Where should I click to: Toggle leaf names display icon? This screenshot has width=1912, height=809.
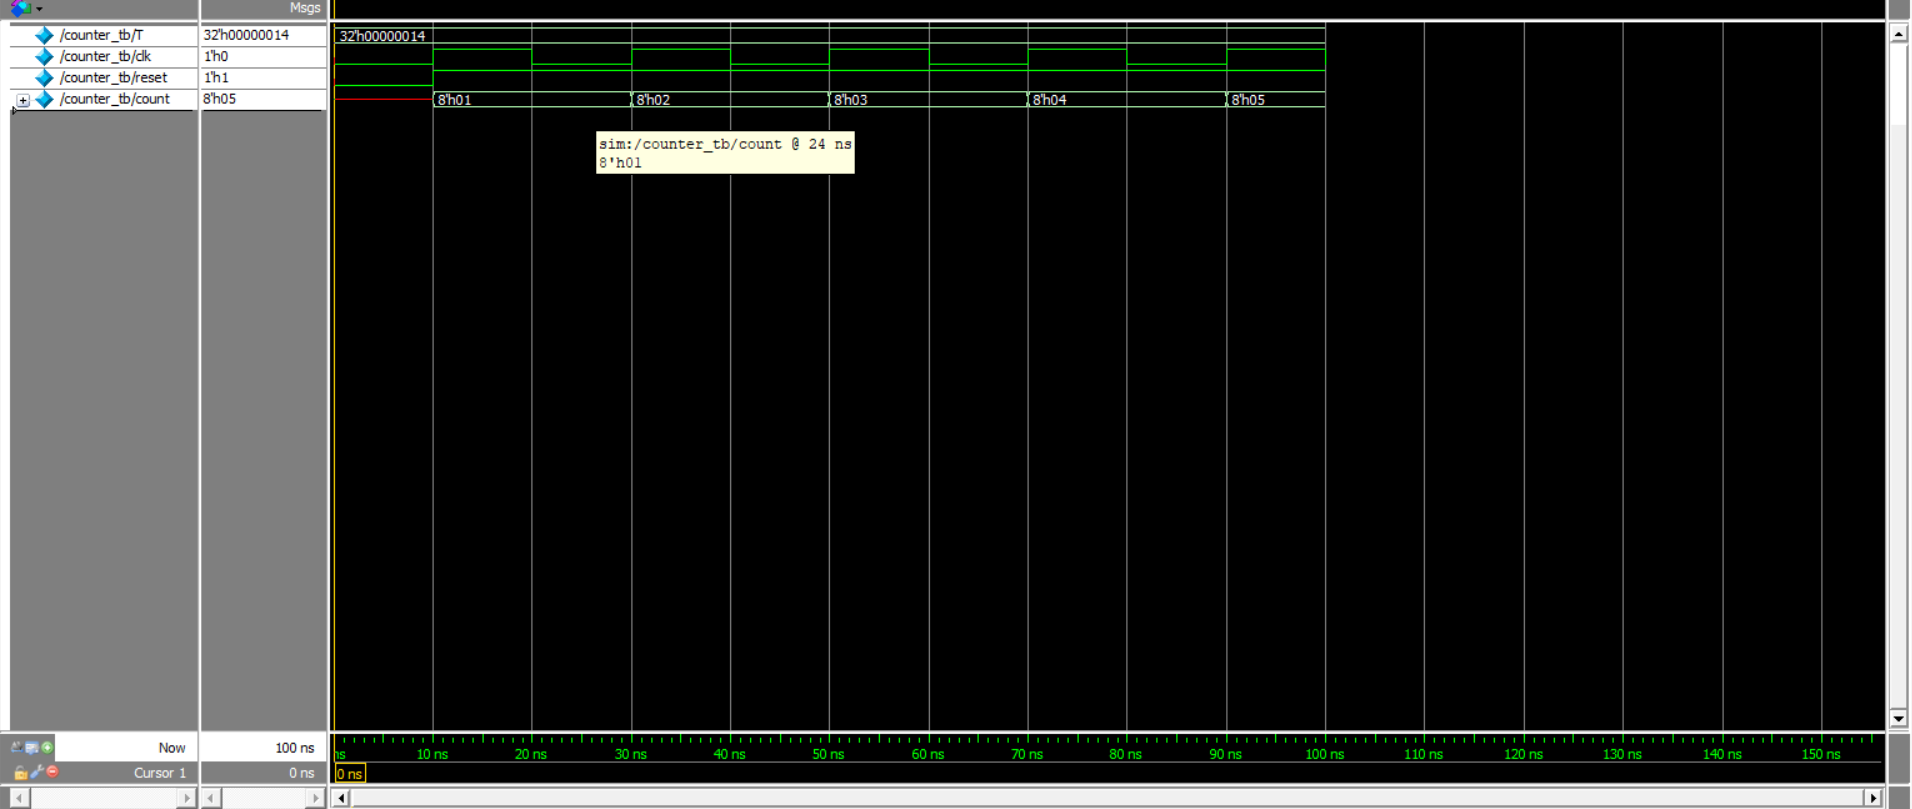pos(17,747)
